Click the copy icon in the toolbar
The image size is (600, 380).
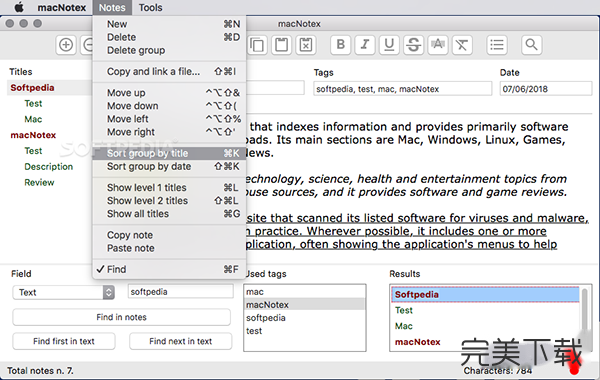click(256, 45)
